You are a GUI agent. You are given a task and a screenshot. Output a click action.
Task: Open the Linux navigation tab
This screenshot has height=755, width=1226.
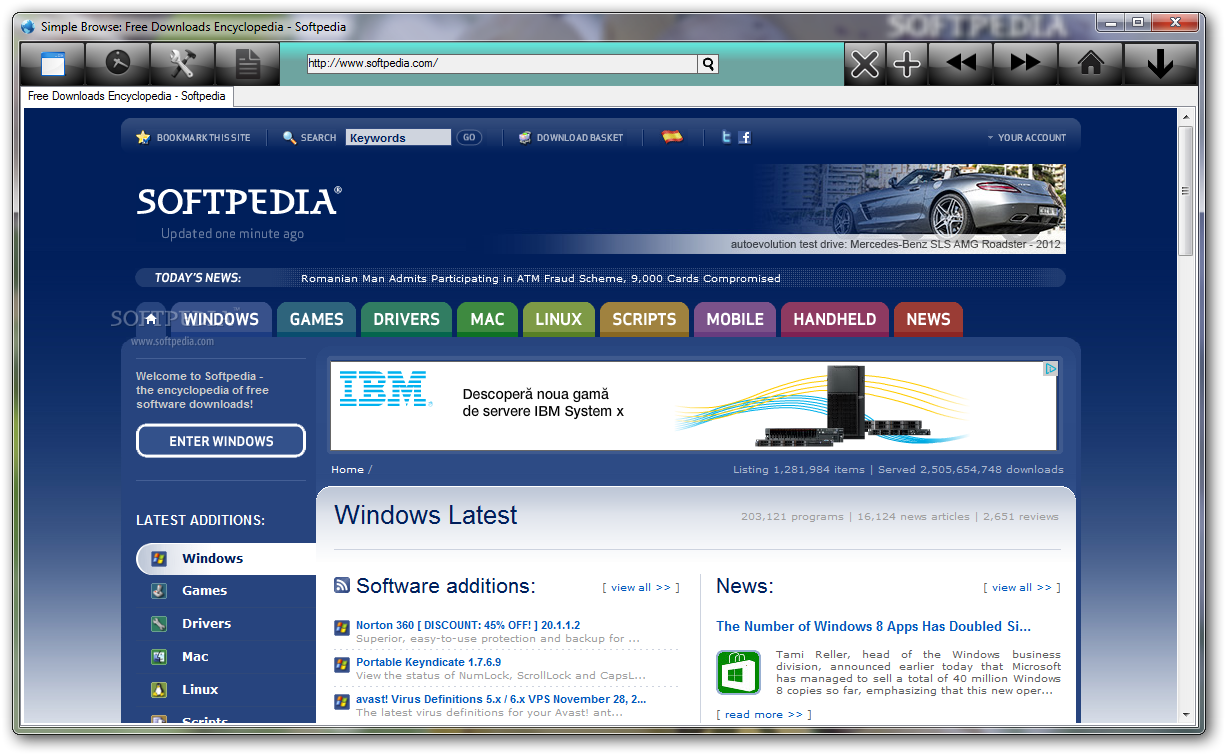(x=558, y=319)
